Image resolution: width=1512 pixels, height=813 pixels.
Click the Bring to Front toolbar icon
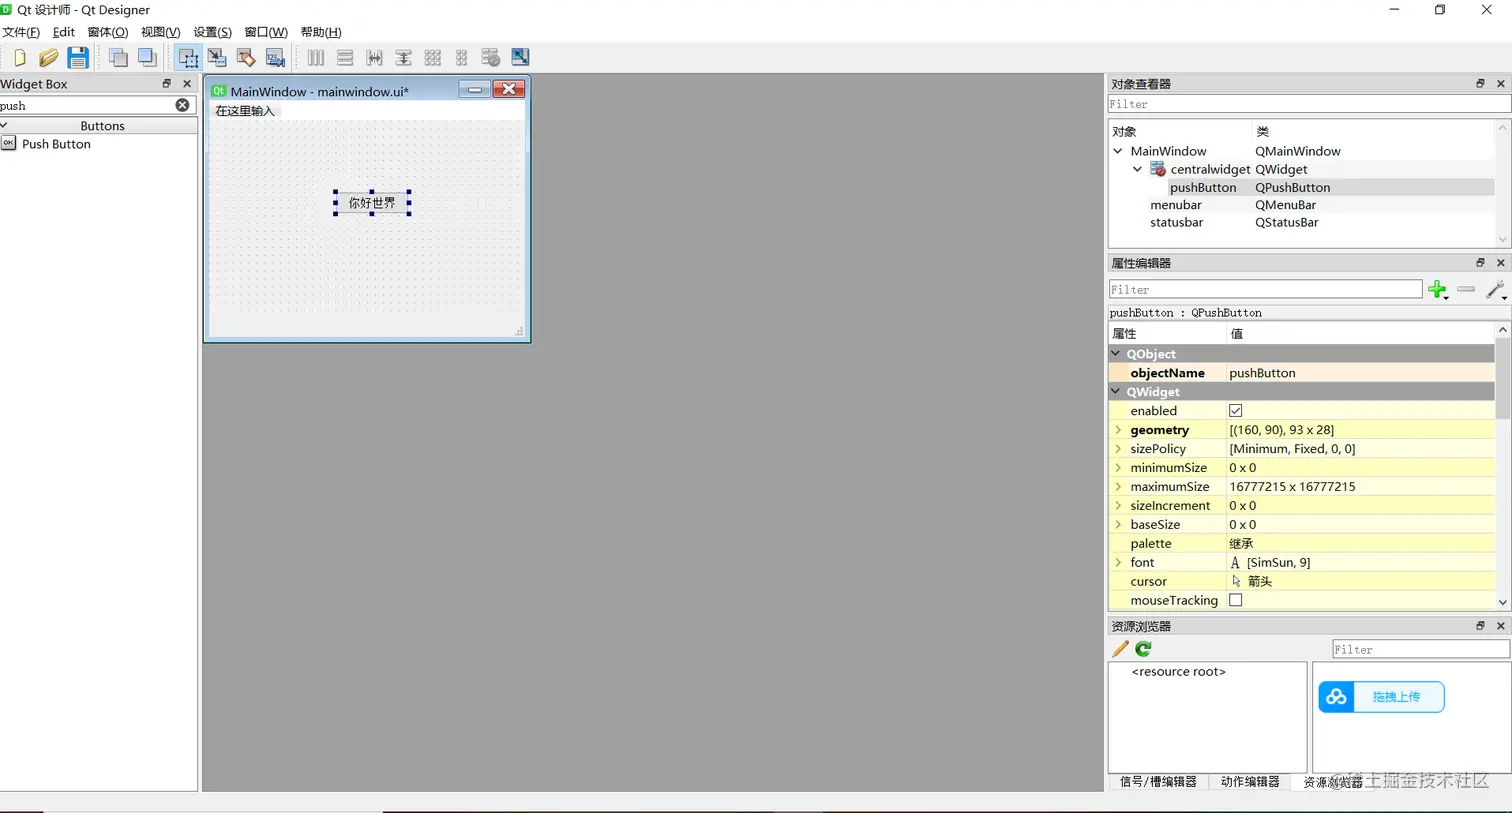(x=147, y=58)
